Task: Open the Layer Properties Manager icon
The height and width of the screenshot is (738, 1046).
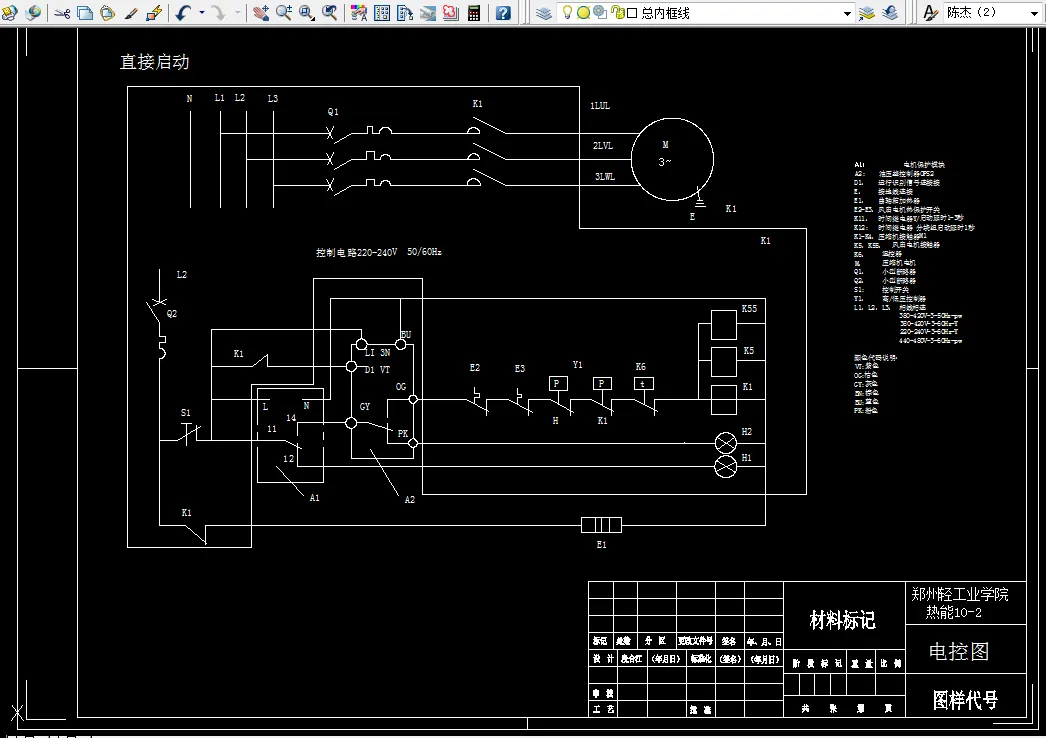Action: [544, 13]
